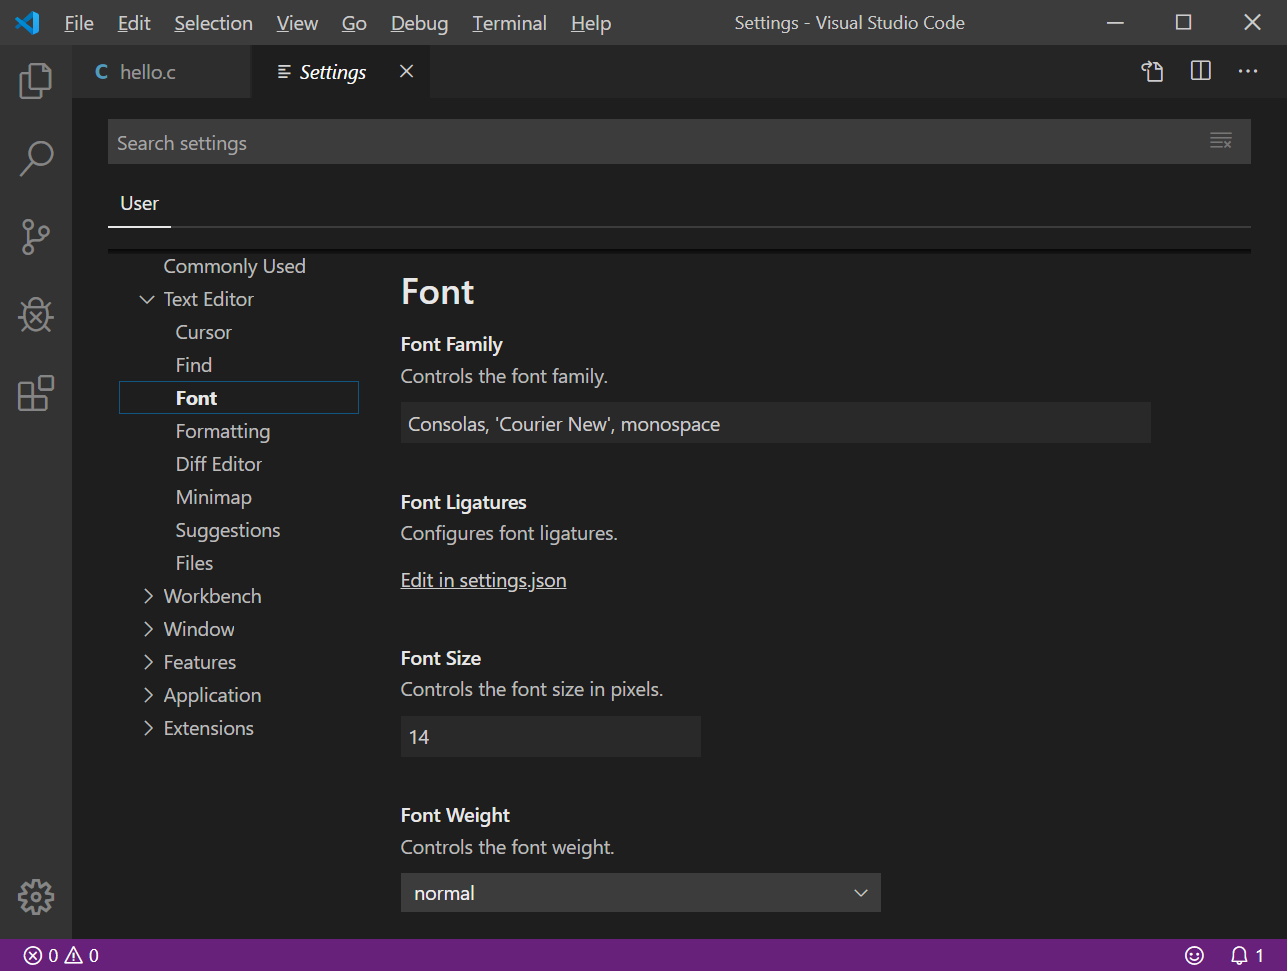Open the Font Weight dropdown

(640, 893)
